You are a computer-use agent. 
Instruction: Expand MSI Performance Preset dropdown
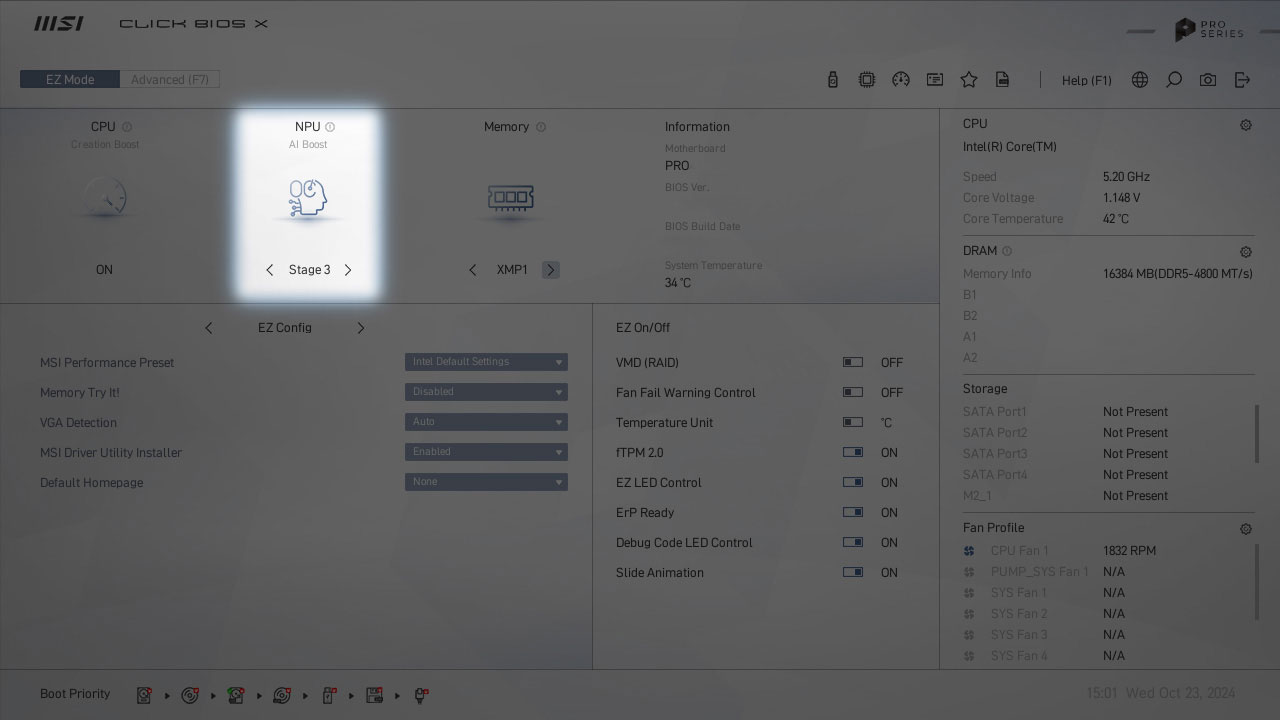(486, 362)
